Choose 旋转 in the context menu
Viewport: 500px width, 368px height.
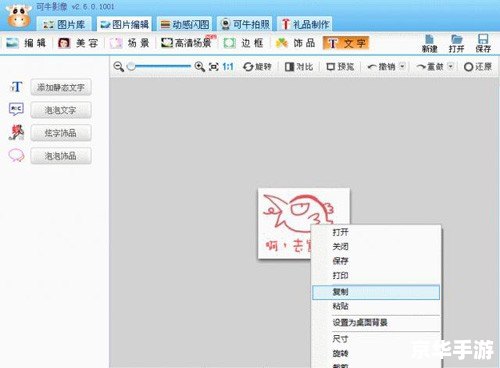(376, 353)
